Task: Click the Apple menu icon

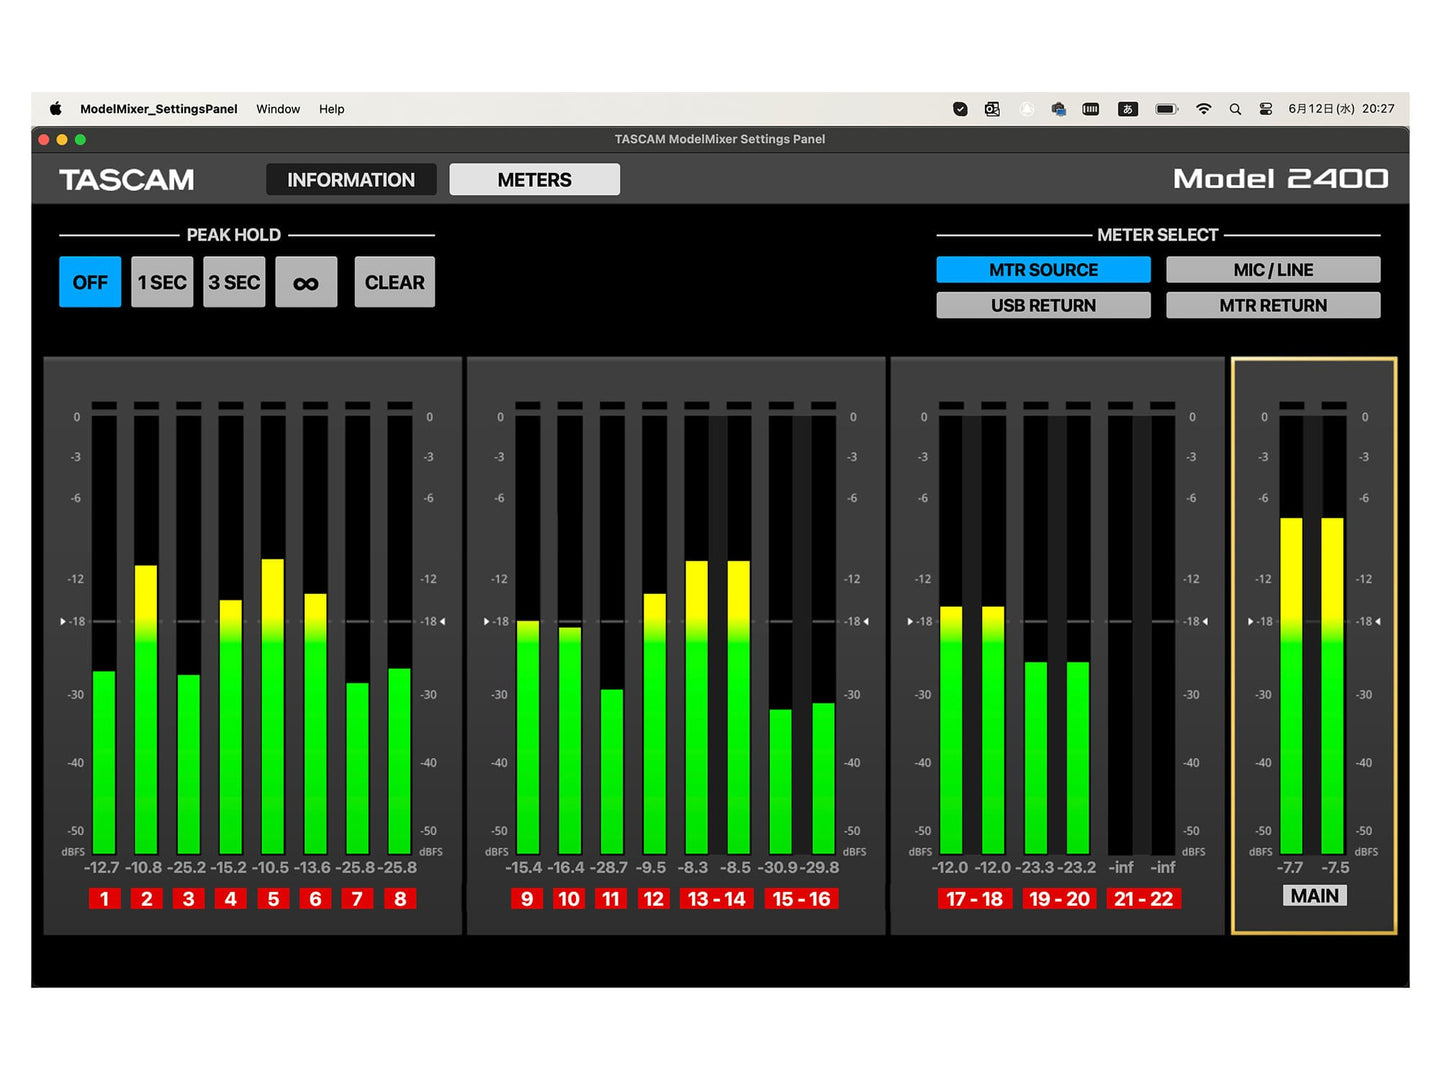Action: (x=56, y=109)
